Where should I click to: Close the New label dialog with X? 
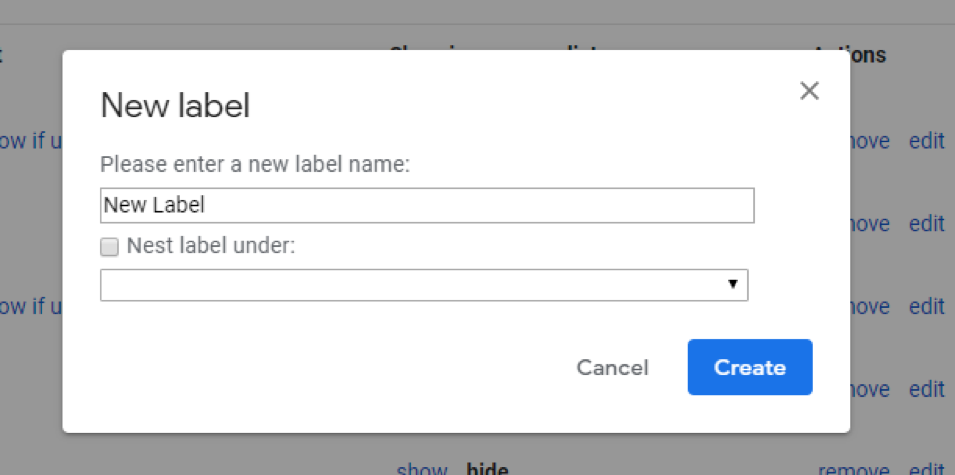pos(810,91)
